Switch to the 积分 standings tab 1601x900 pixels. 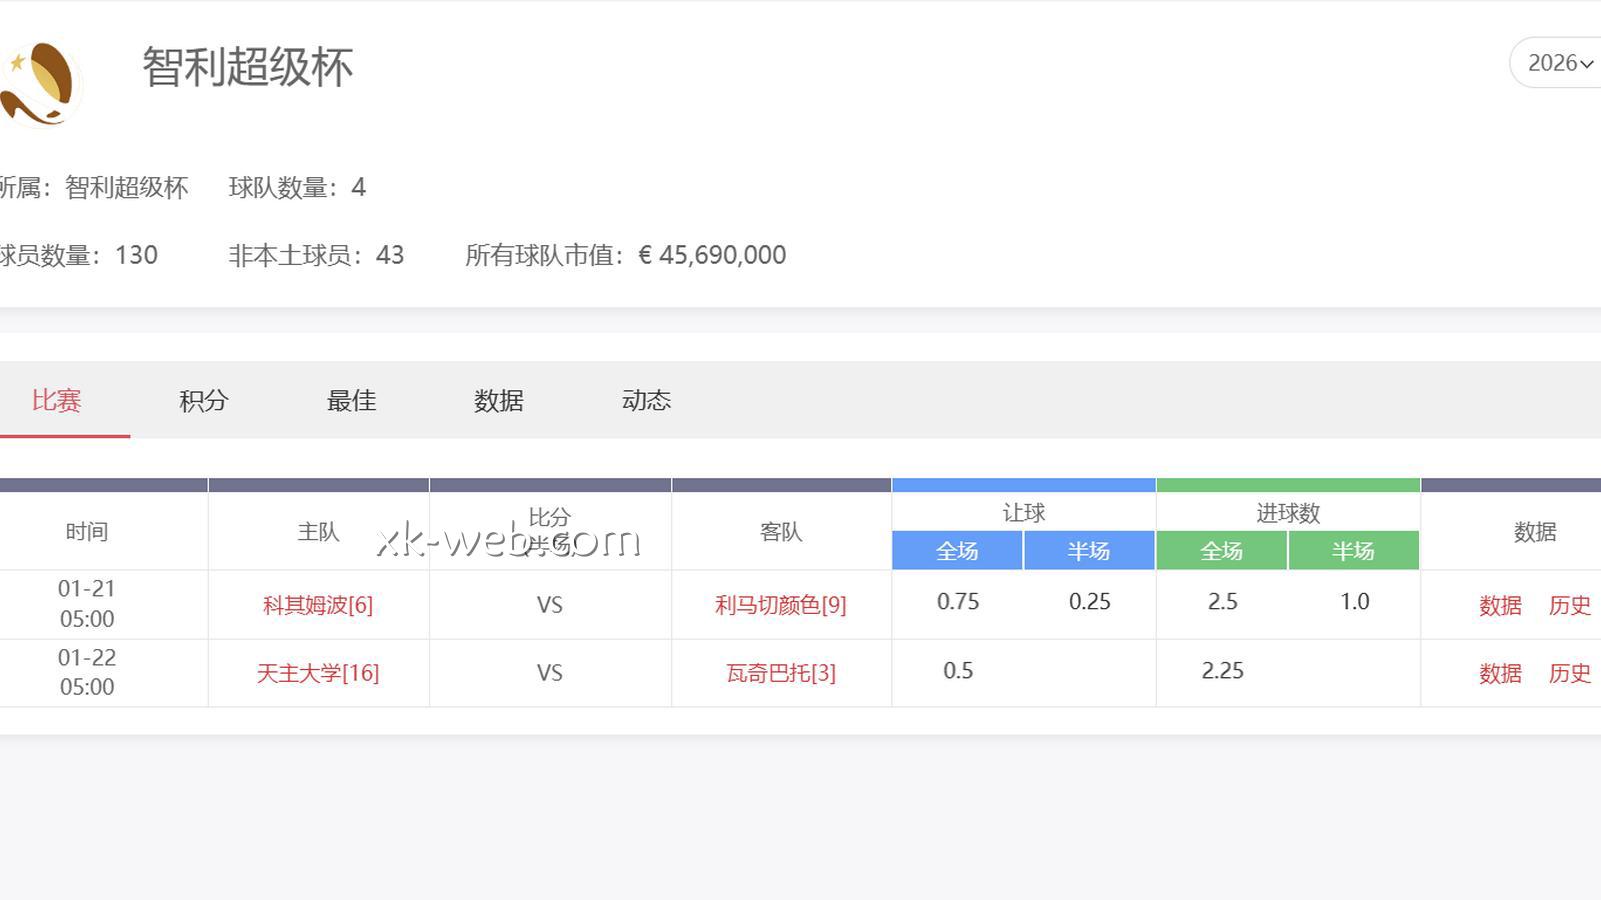[203, 400]
